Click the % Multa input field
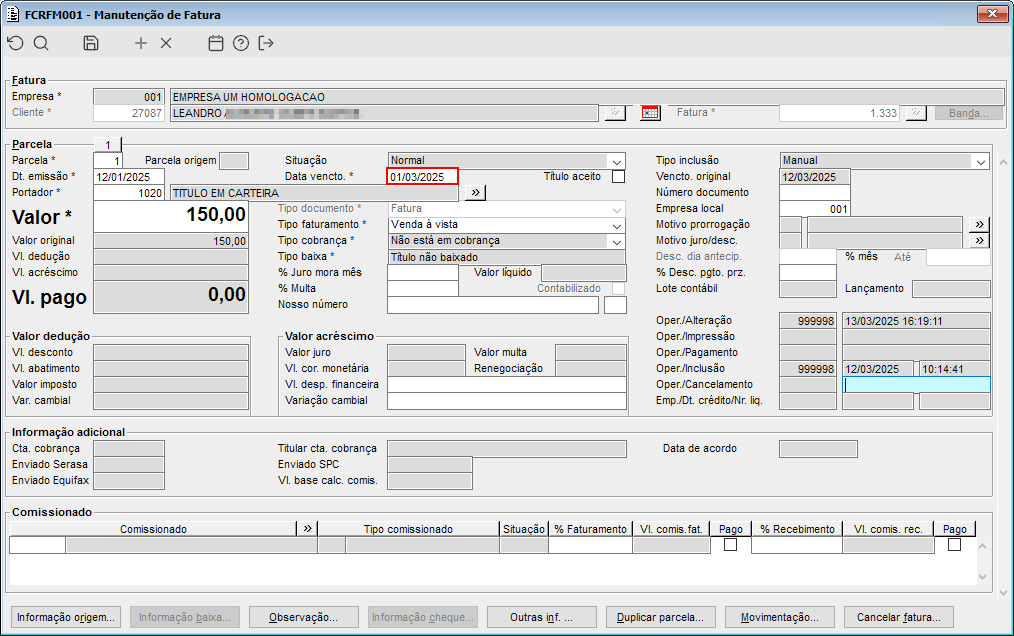The image size is (1014, 636). (x=422, y=289)
